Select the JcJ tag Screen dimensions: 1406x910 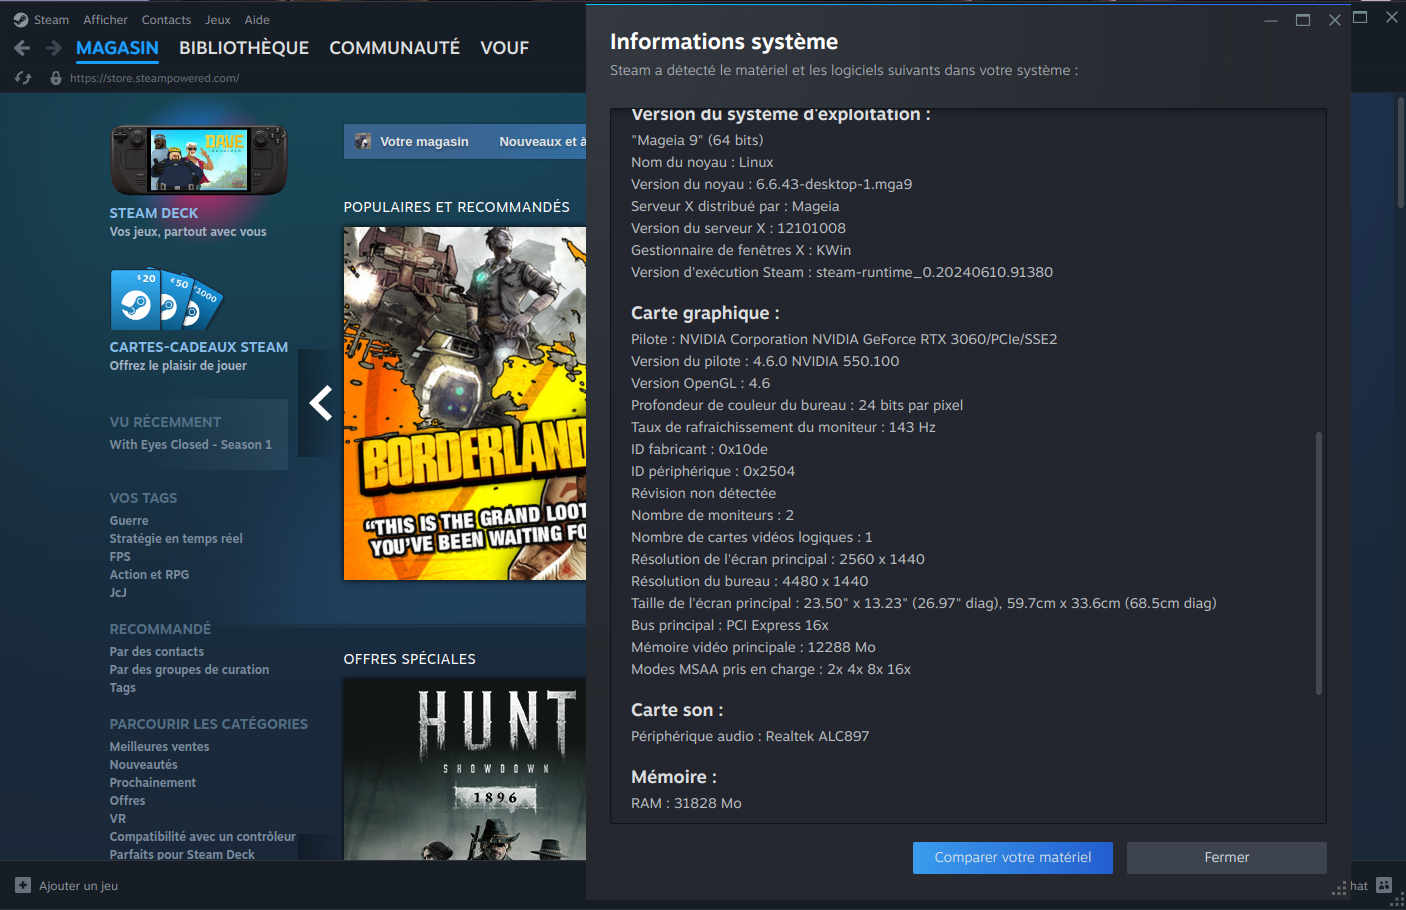(x=118, y=593)
